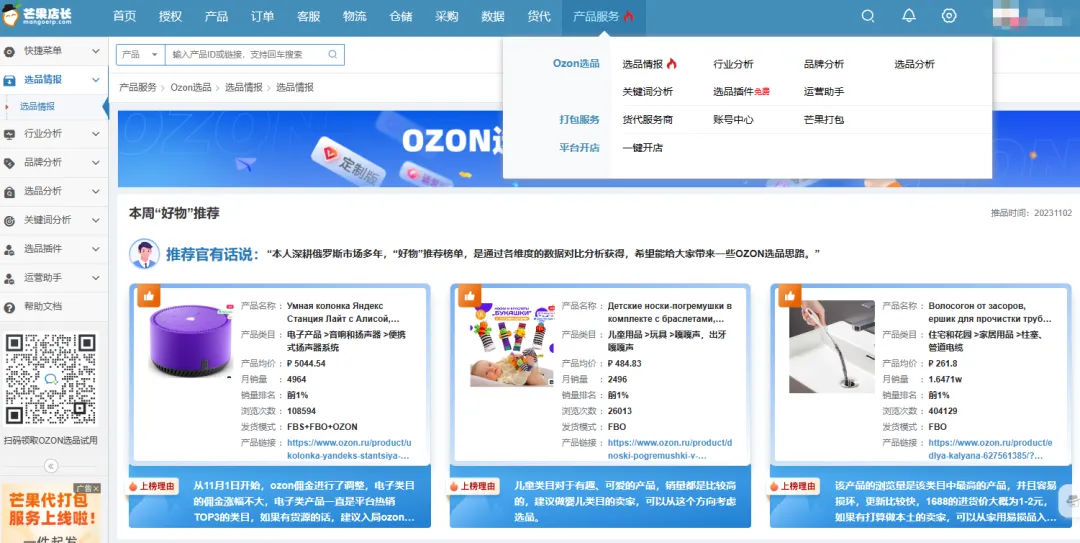Viewport: 1080px width, 543px height.
Task: Open the 产品服务 top menu
Action: tap(603, 17)
